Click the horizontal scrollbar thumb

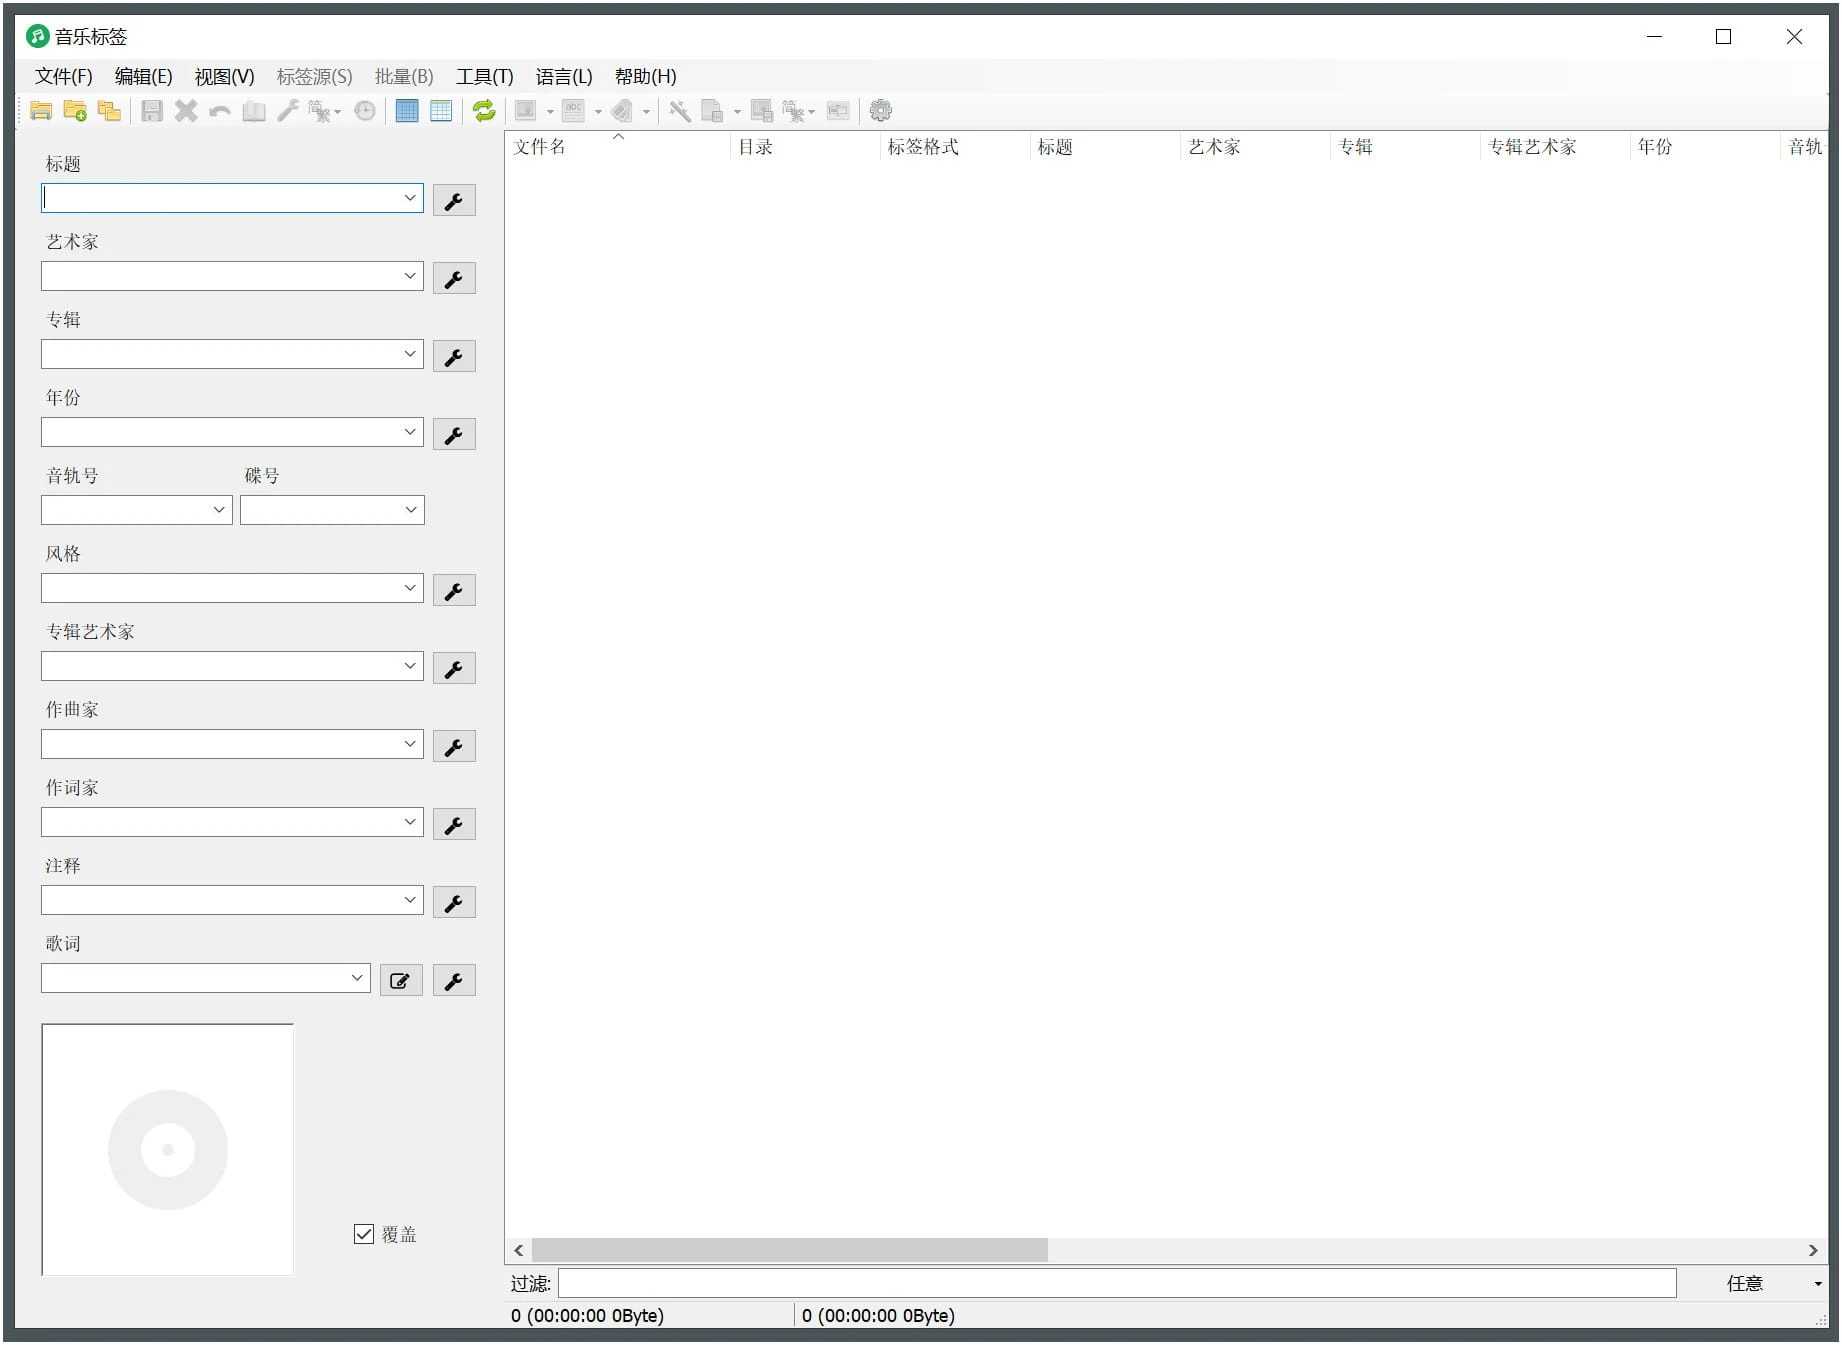coord(789,1250)
